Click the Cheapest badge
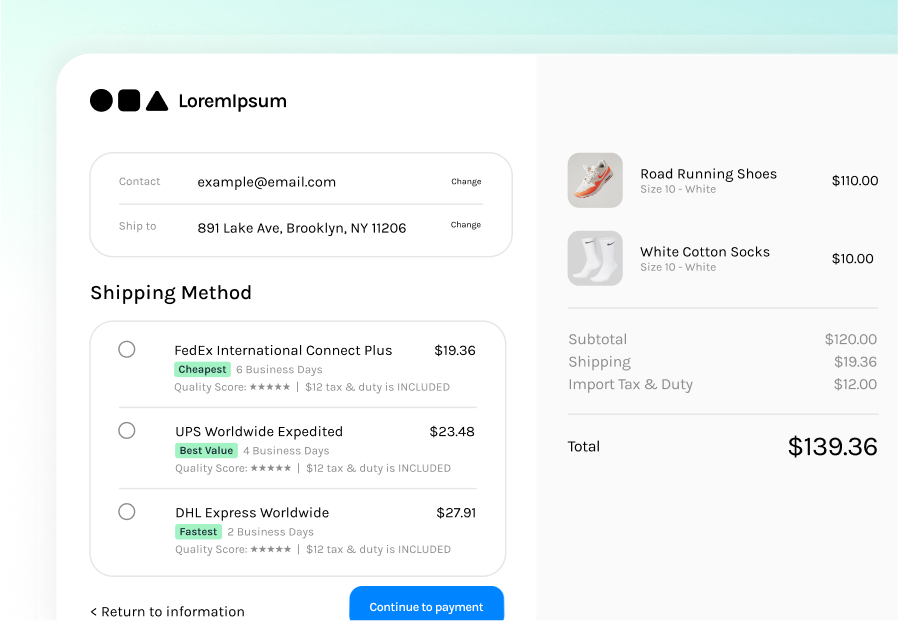898x621 pixels. (x=202, y=370)
